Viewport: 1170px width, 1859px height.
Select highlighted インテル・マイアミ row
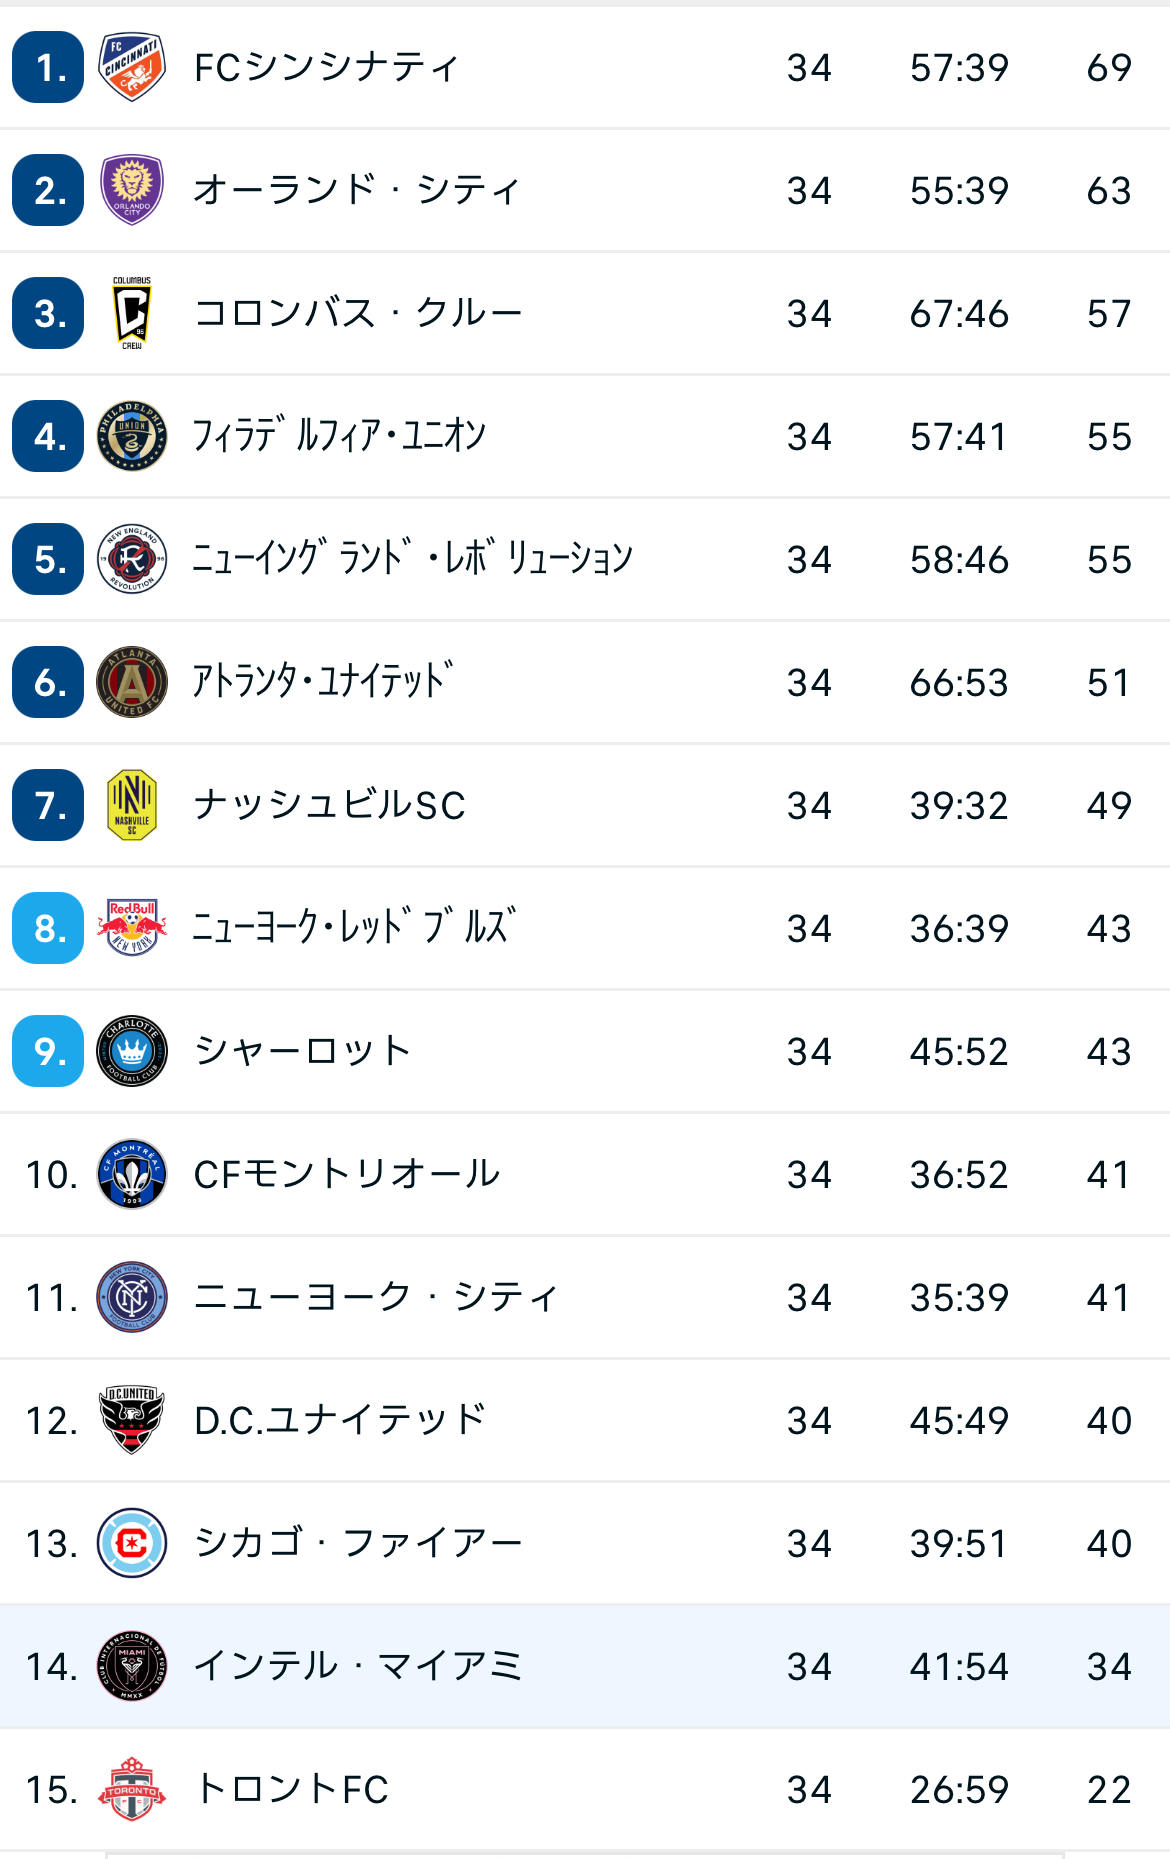click(x=585, y=1666)
